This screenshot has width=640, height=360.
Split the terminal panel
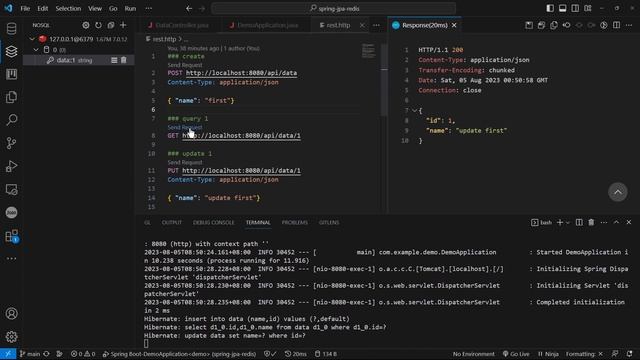579,222
